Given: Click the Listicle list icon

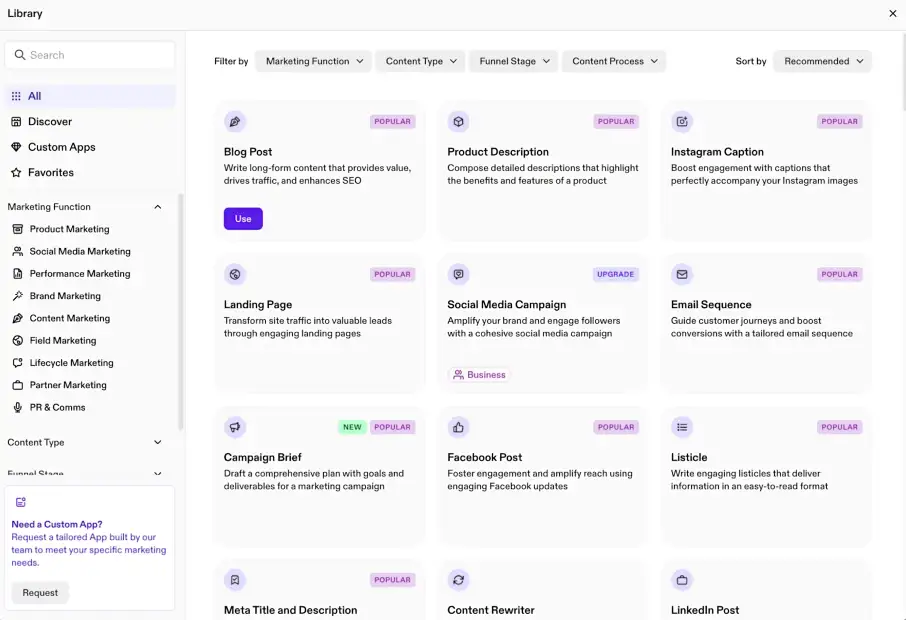Looking at the screenshot, I should click(682, 427).
